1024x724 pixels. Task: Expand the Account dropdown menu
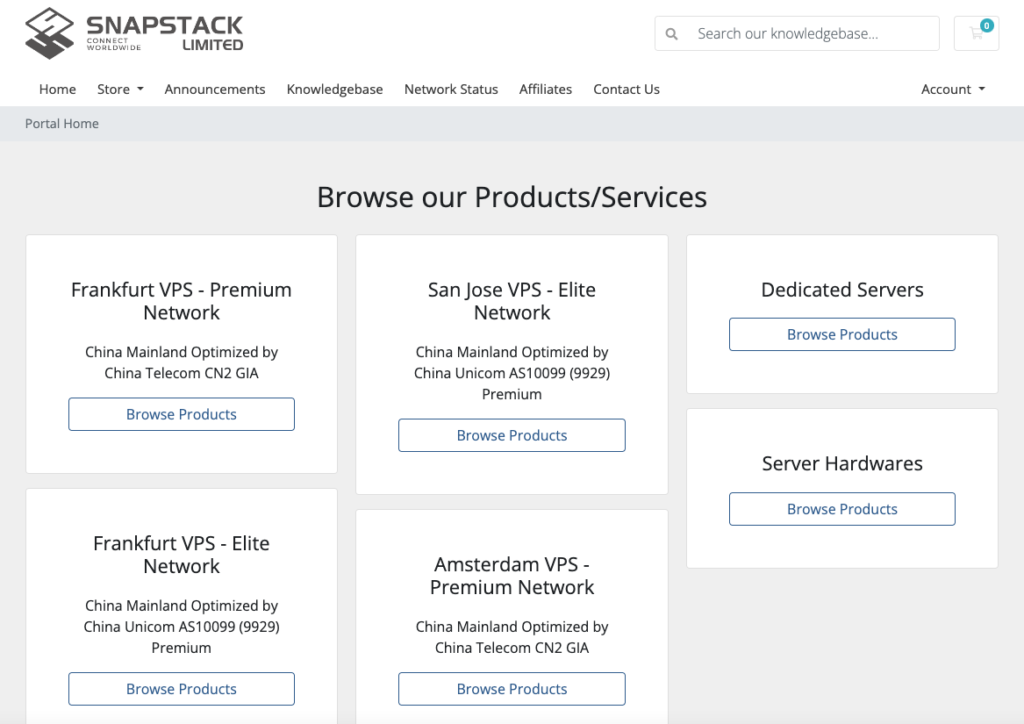(x=952, y=89)
